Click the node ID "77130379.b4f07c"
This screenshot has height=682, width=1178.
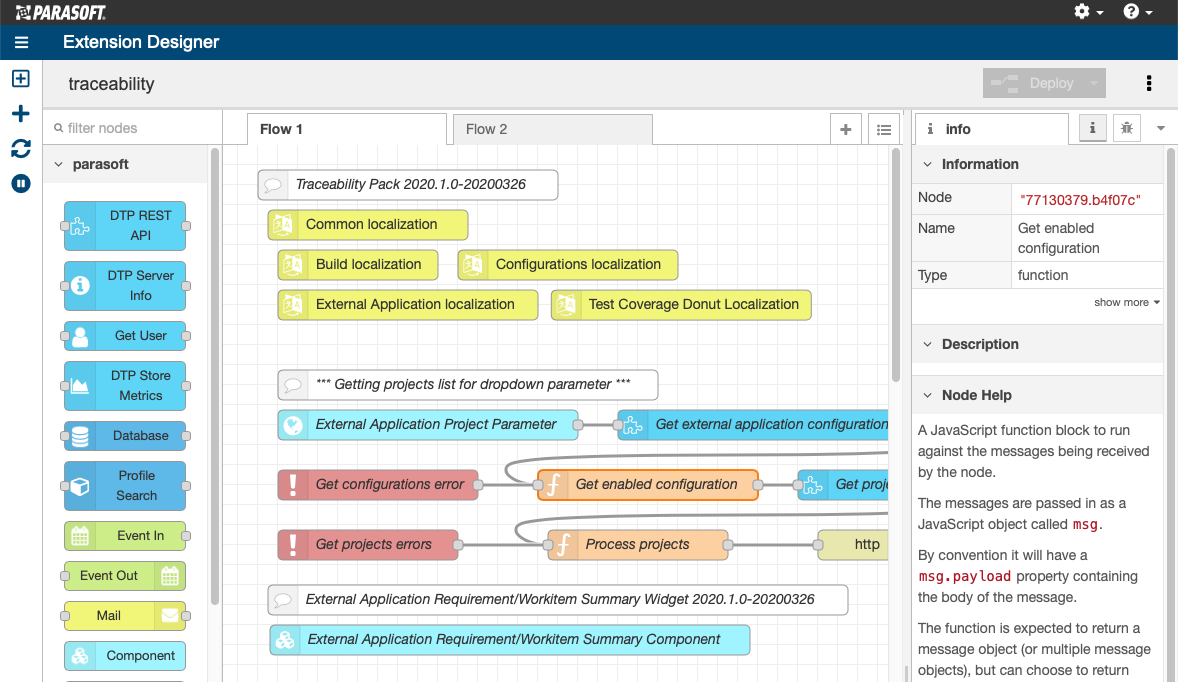[x=1080, y=200]
